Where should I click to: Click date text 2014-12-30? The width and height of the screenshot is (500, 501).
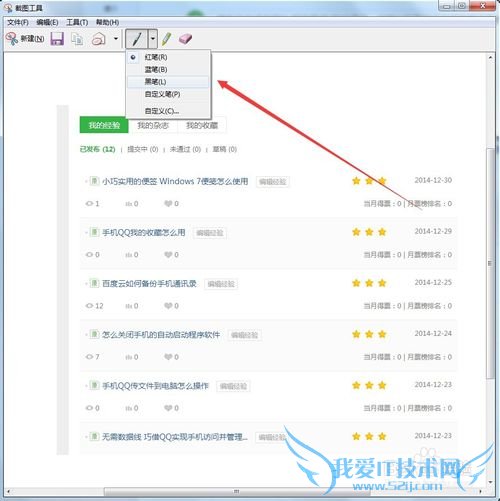433,180
